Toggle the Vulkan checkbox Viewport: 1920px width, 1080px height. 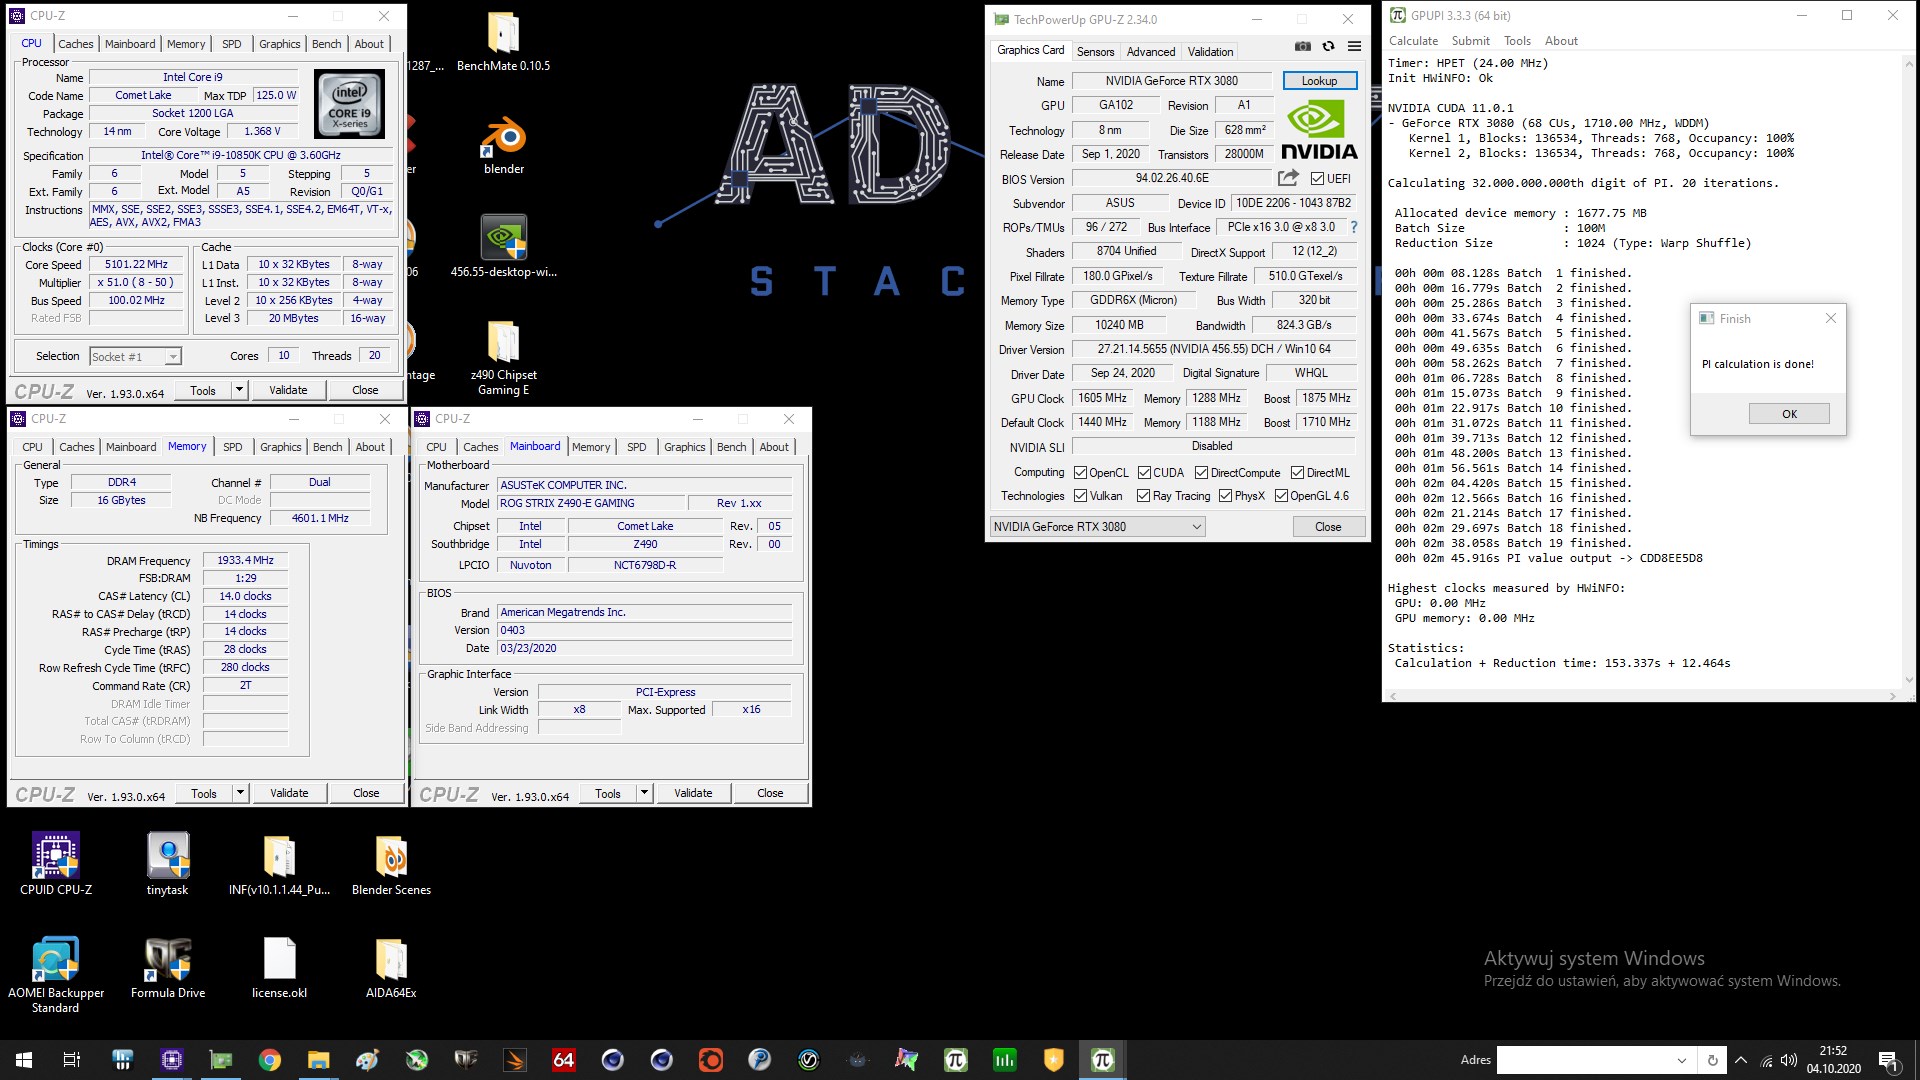(1080, 496)
